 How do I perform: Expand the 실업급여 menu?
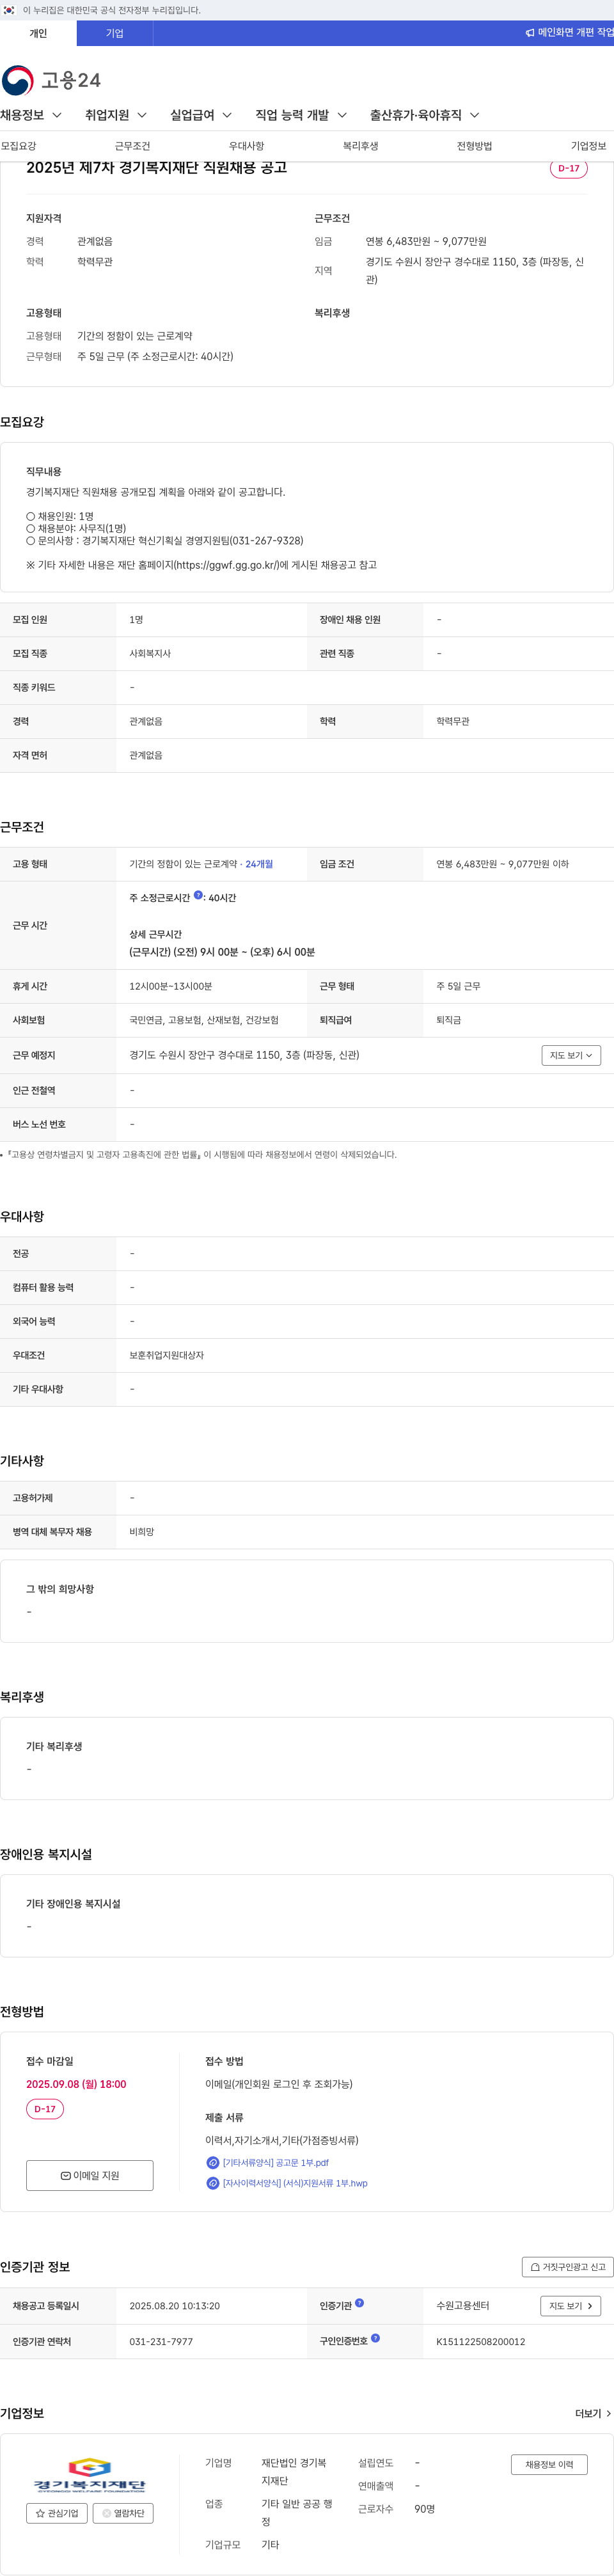(x=201, y=115)
